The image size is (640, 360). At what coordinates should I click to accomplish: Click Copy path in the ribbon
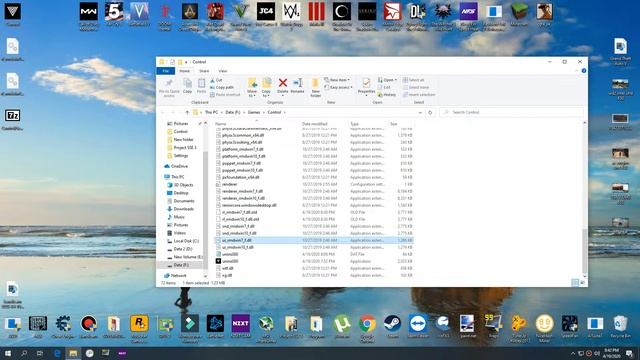(222, 87)
